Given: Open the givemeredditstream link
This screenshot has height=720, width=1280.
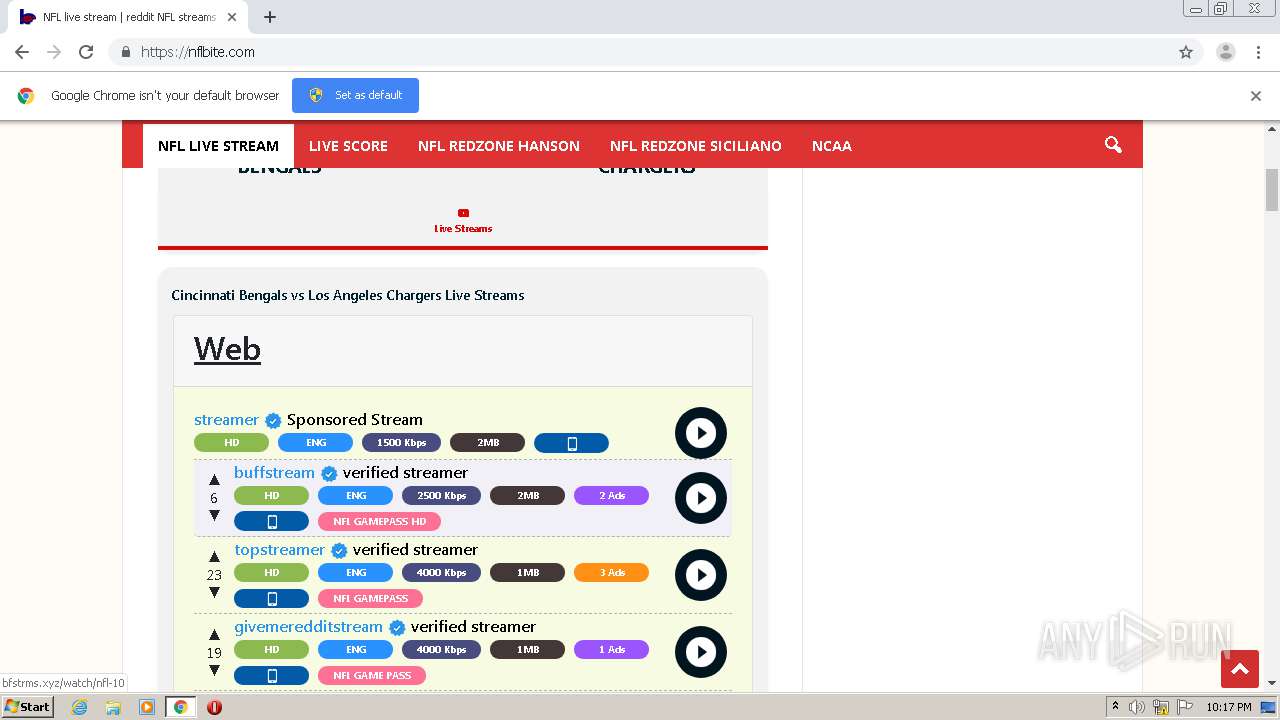Looking at the screenshot, I should pyautogui.click(x=308, y=627).
